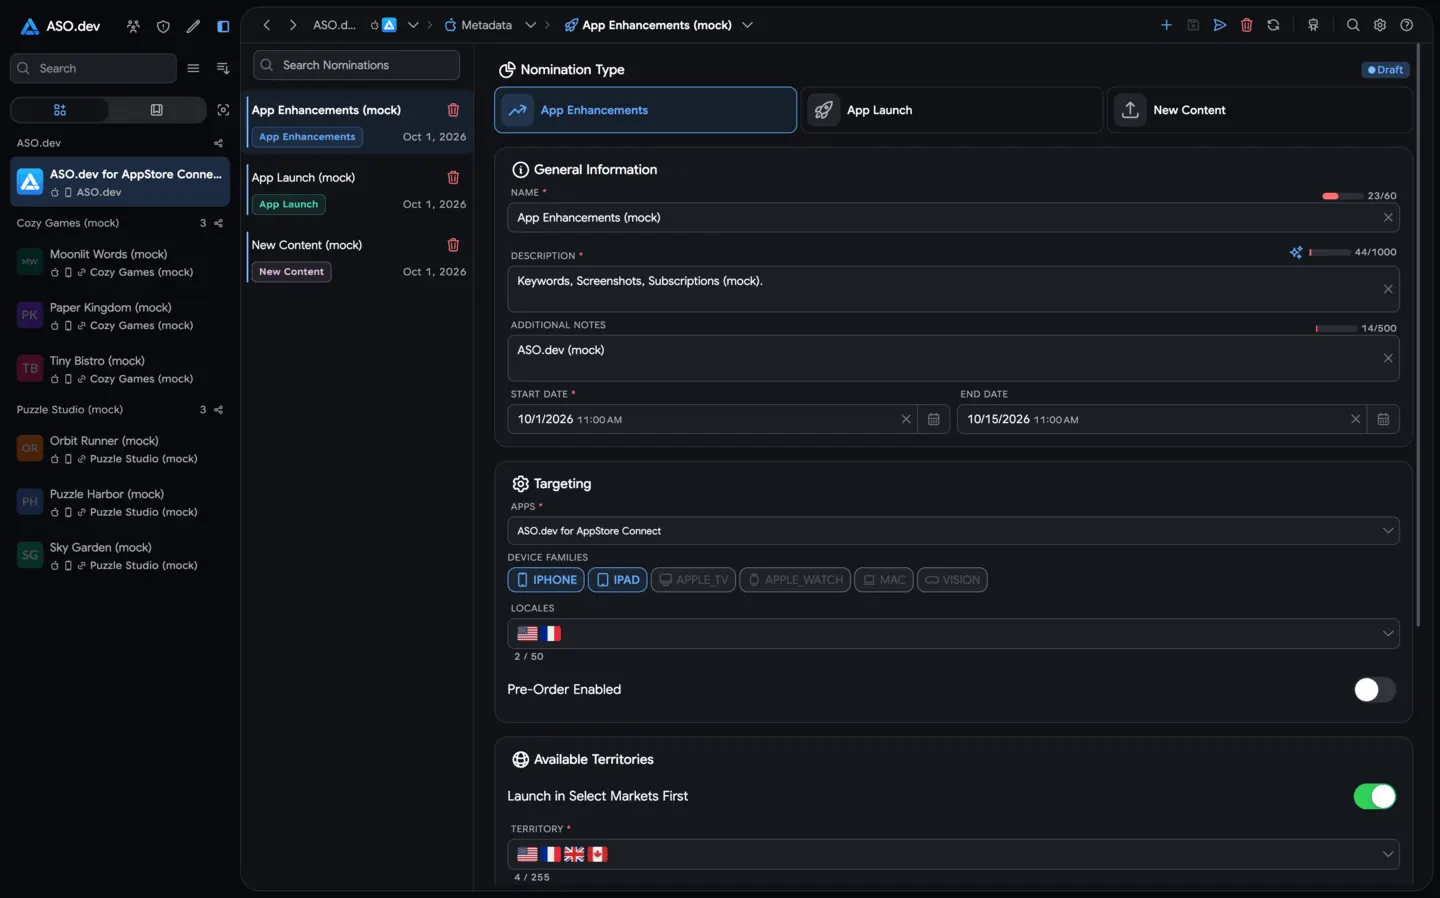Click the sort icon next to sidebar Search
Image resolution: width=1440 pixels, height=898 pixels.
coord(223,68)
